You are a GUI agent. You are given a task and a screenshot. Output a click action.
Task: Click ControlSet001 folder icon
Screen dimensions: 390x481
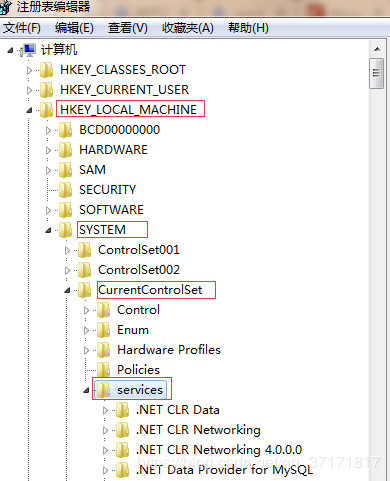point(85,250)
